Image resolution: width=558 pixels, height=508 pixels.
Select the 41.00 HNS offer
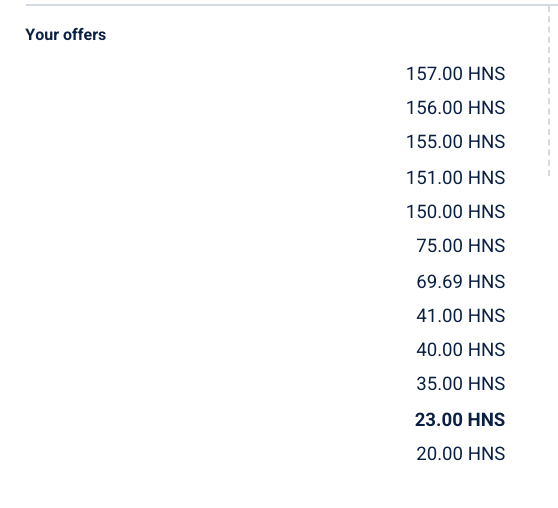tap(461, 316)
